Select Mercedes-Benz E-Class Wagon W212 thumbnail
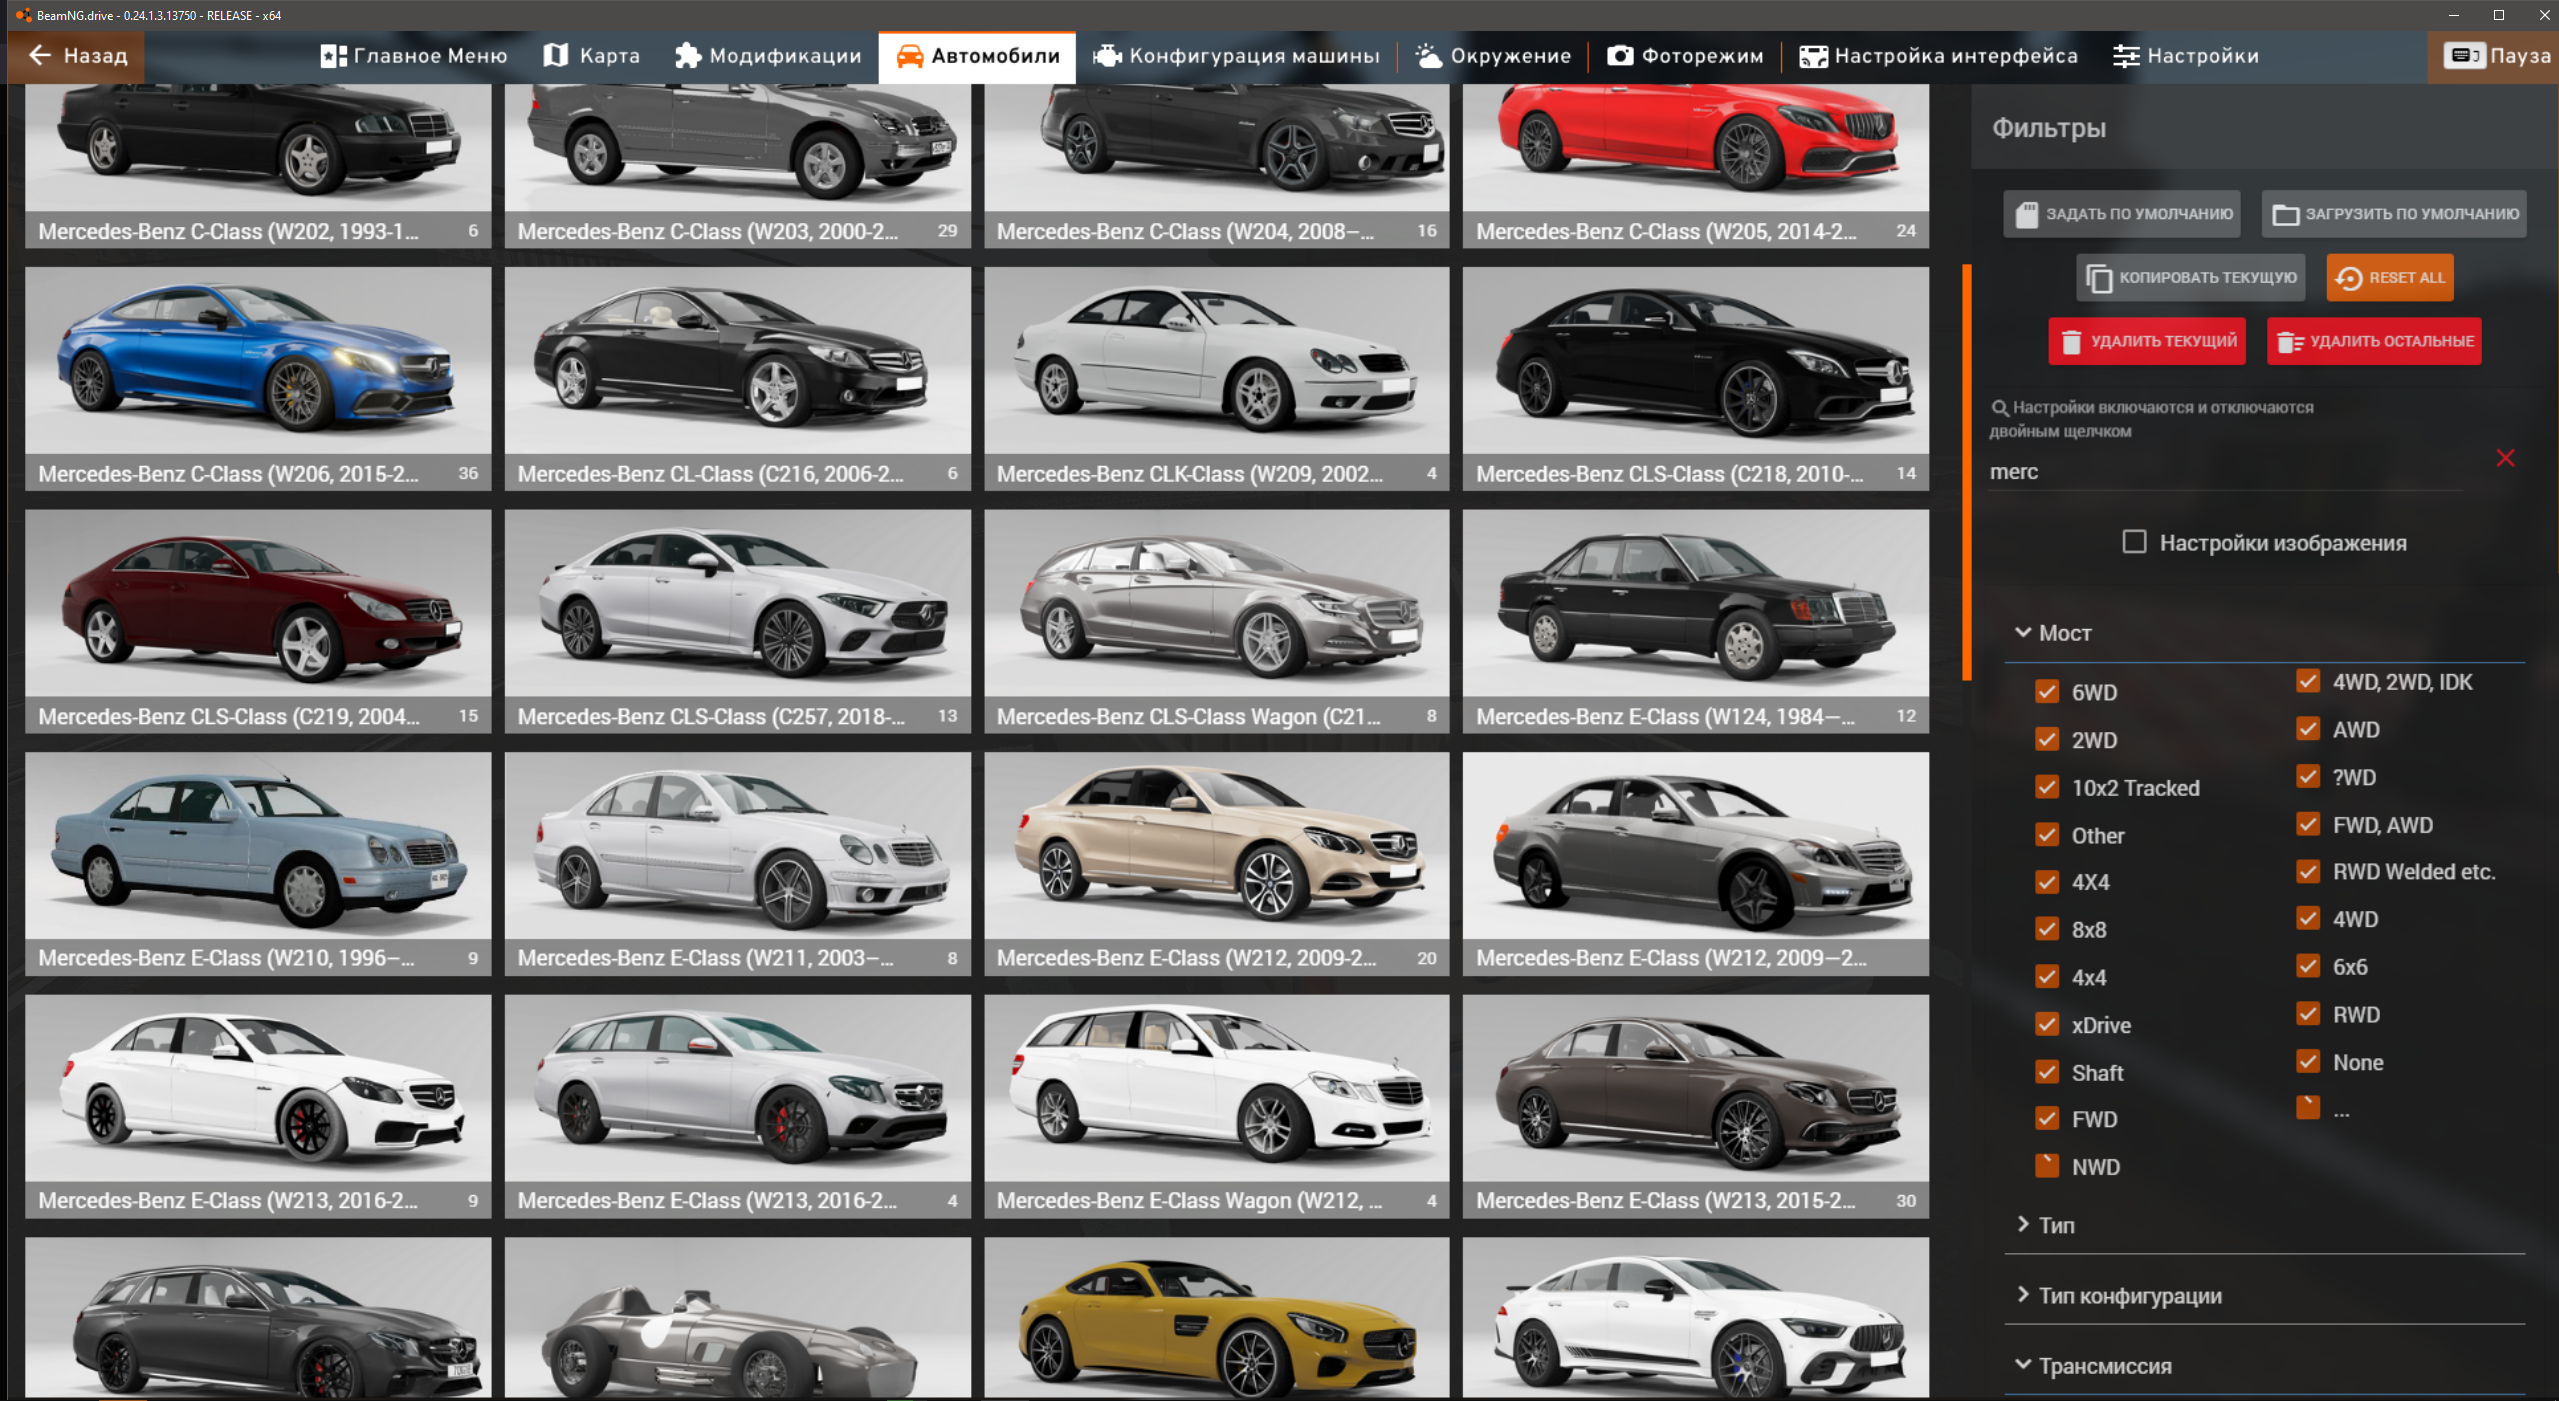Image resolution: width=2559 pixels, height=1401 pixels. (x=1216, y=1106)
